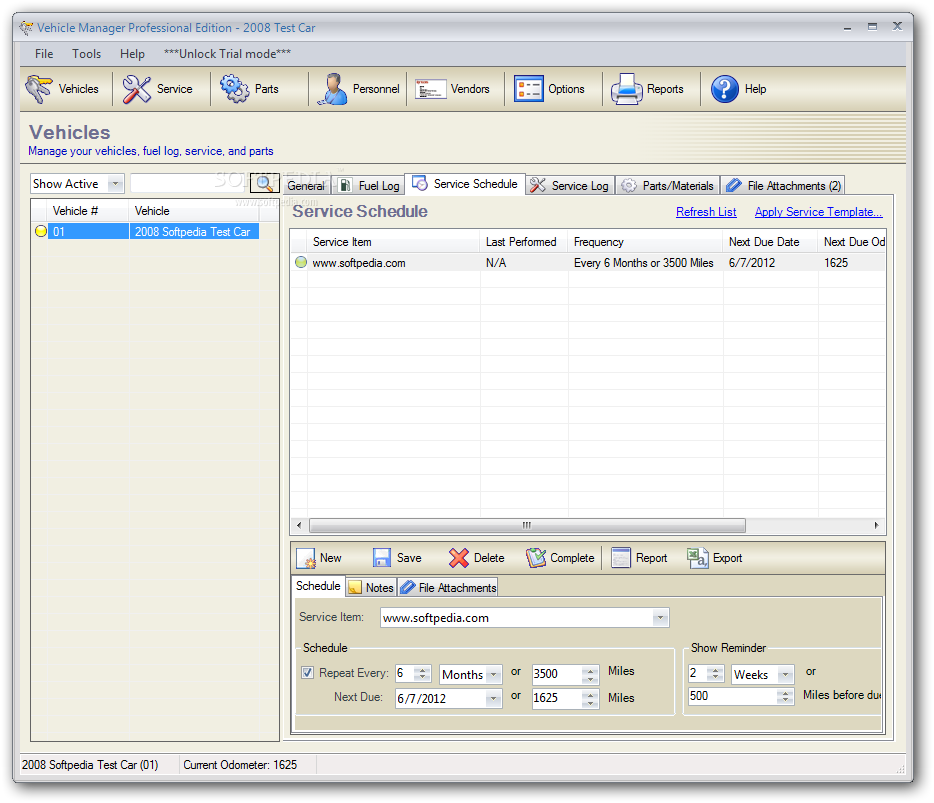Click the Frequency column header
This screenshot has width=934, height=803.
[645, 242]
